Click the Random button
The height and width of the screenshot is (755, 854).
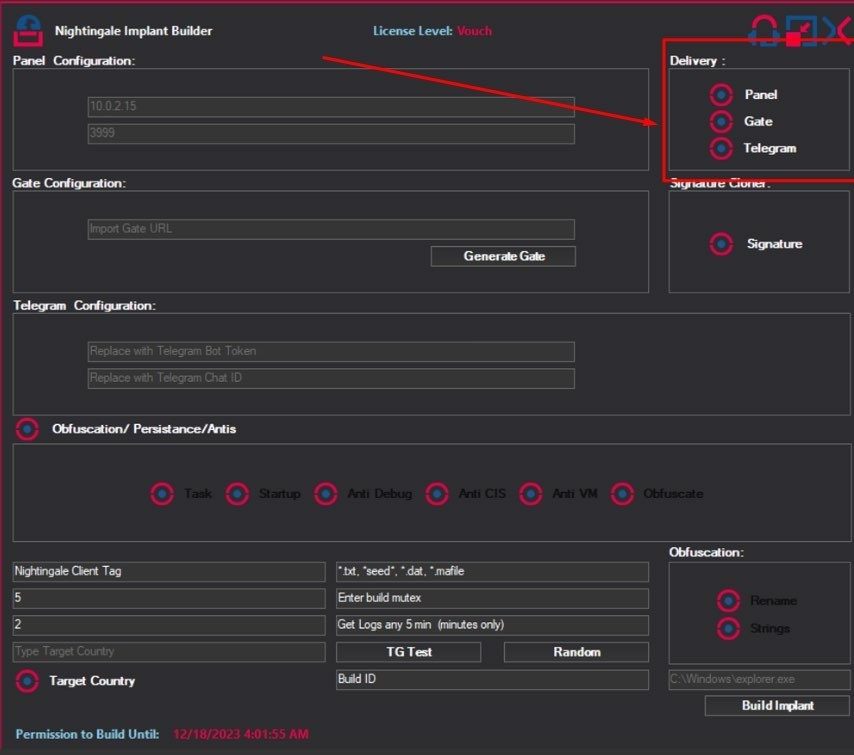(x=576, y=652)
